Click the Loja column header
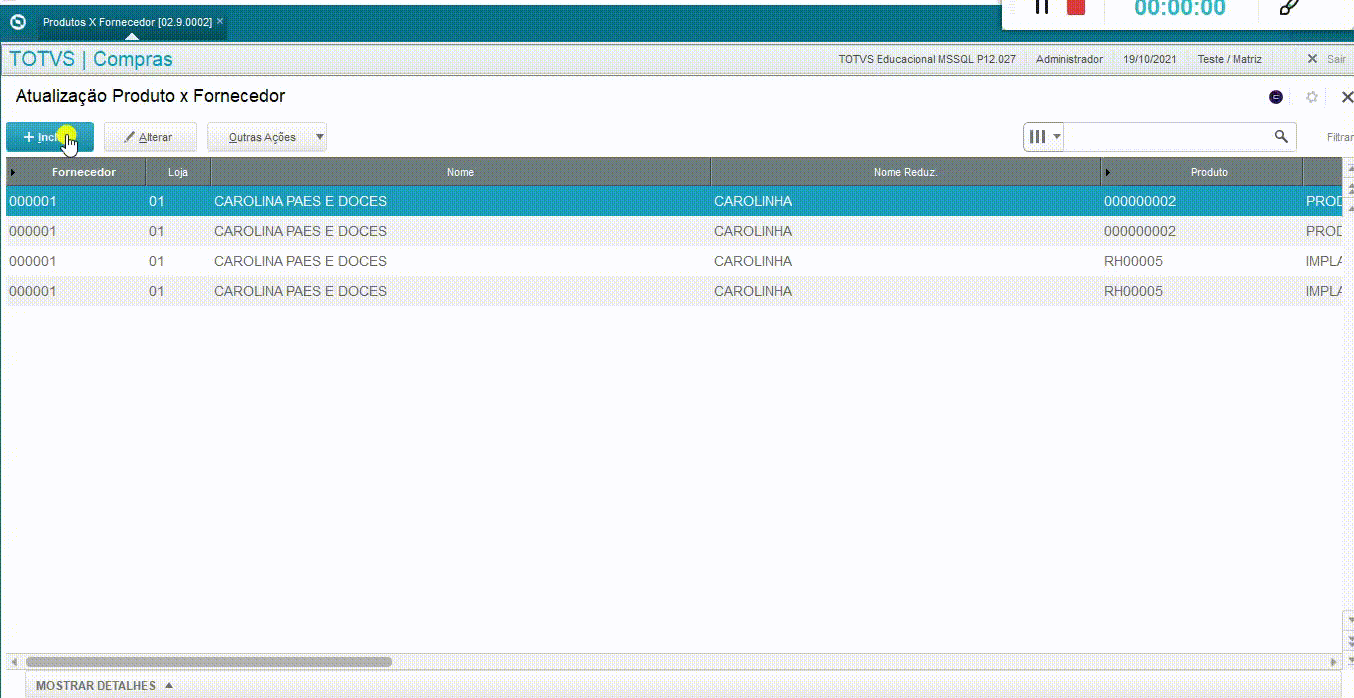Viewport: 1354px width, 698px height. 178,172
